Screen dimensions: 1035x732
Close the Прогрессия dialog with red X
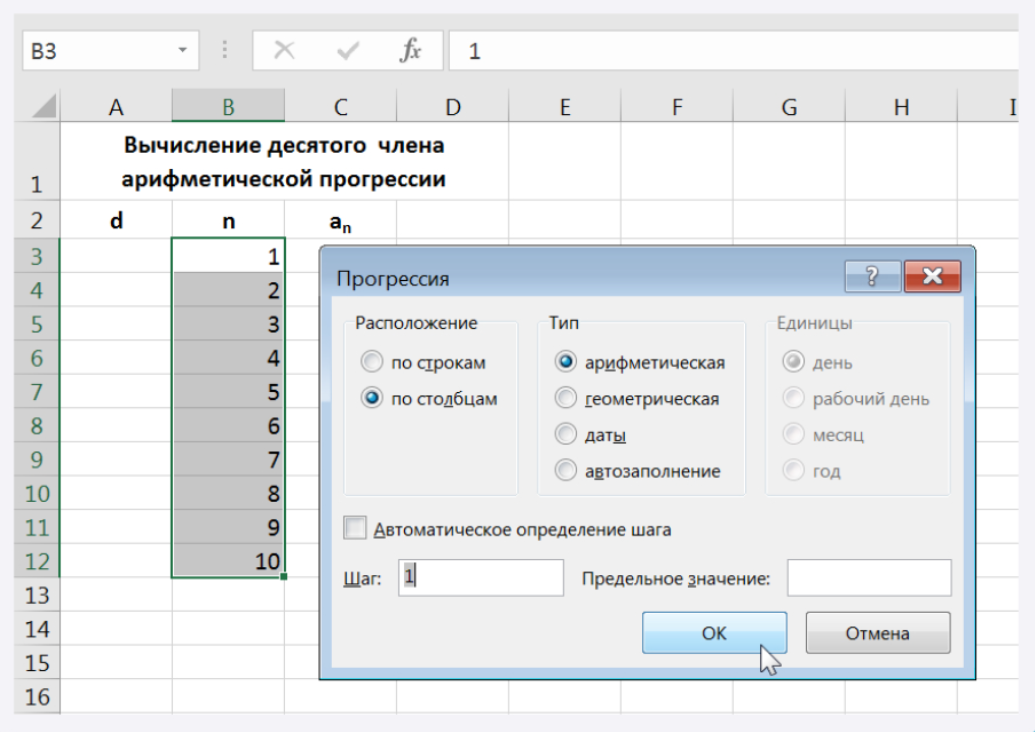tap(932, 277)
